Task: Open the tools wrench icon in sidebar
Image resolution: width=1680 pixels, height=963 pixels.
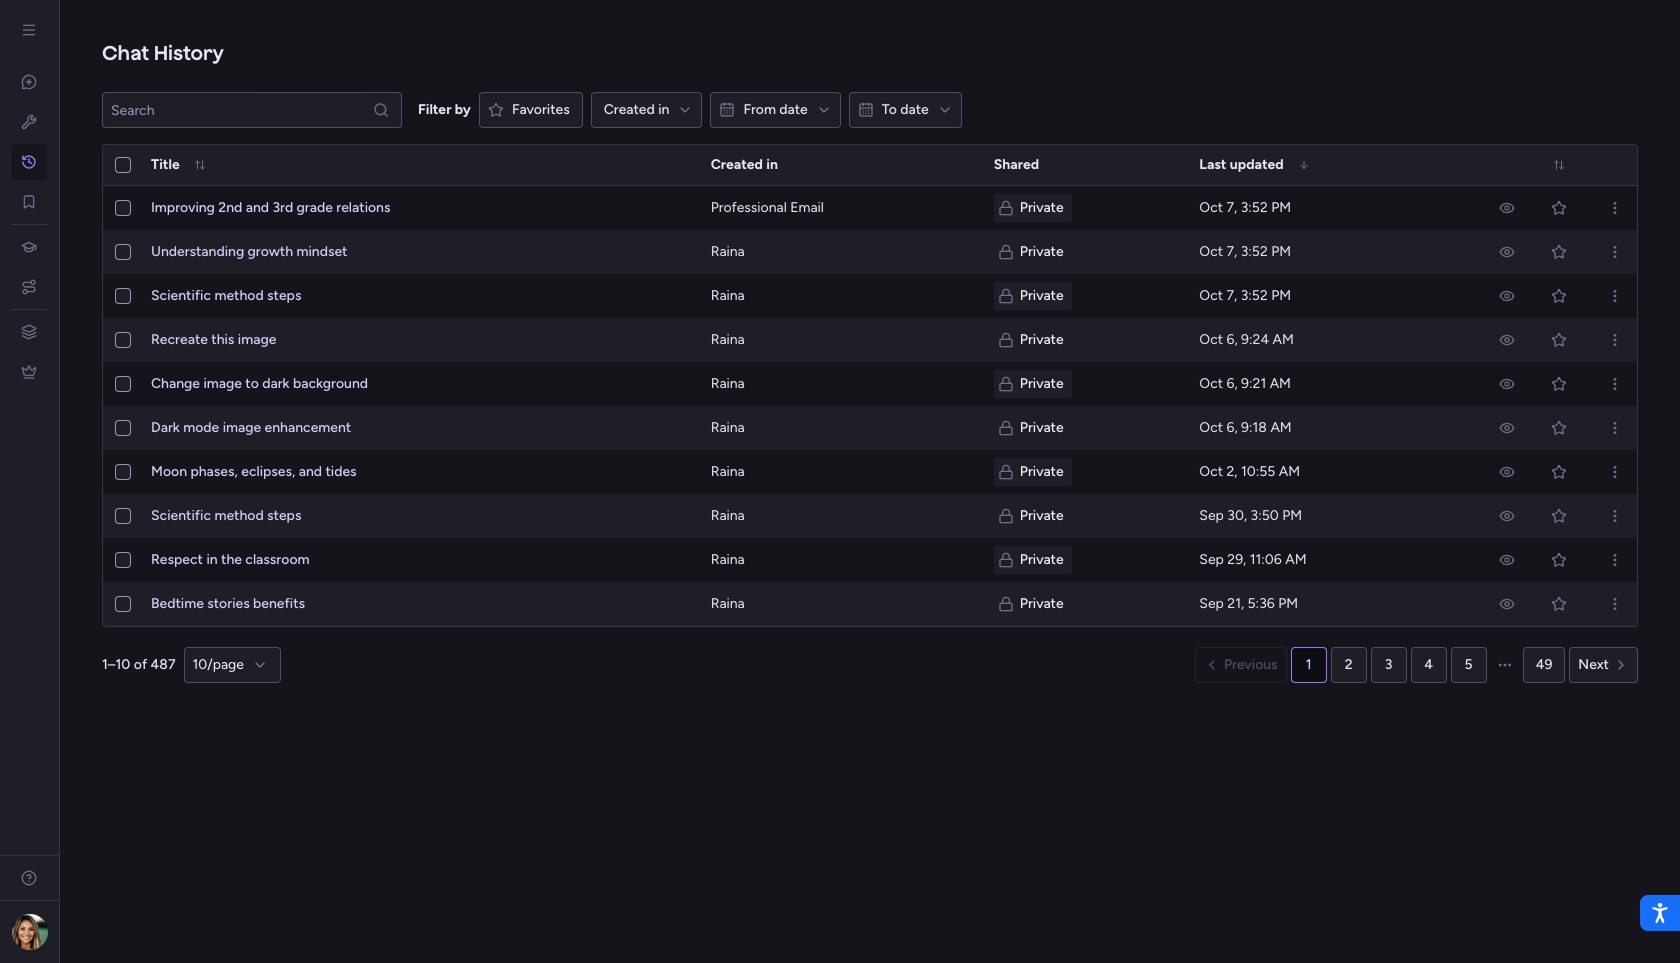Action: click(x=29, y=122)
